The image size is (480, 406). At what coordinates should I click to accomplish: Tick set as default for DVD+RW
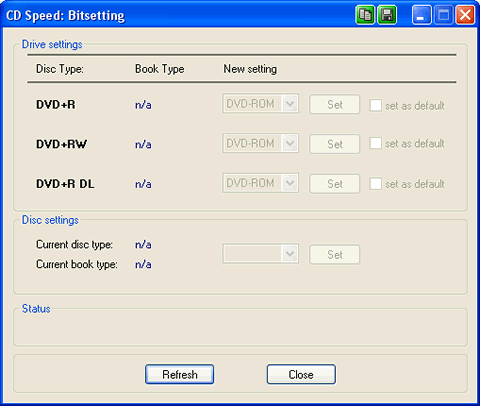[x=375, y=143]
